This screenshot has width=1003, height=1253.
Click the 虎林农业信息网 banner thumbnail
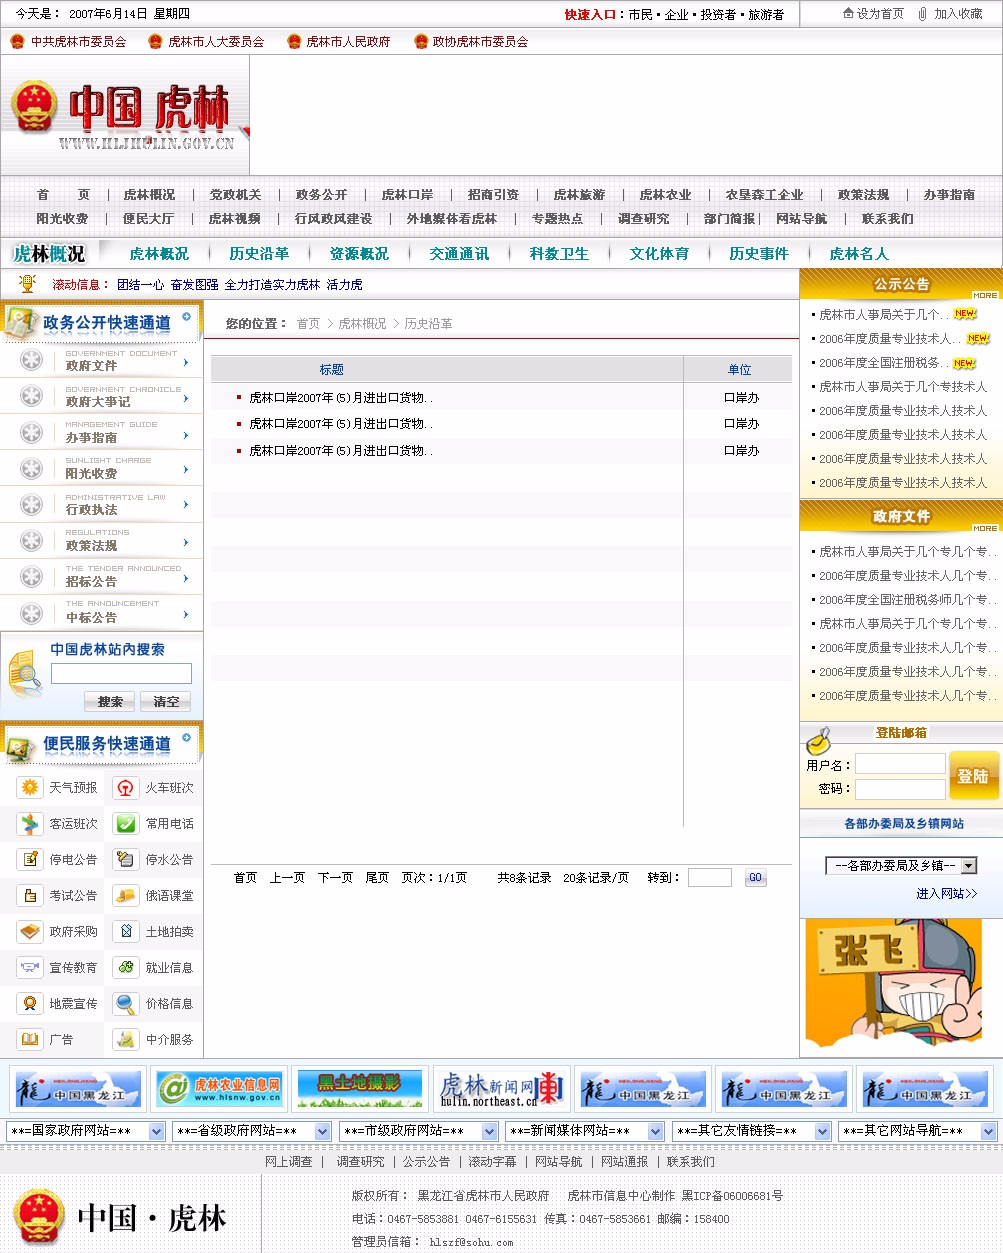(220, 1089)
